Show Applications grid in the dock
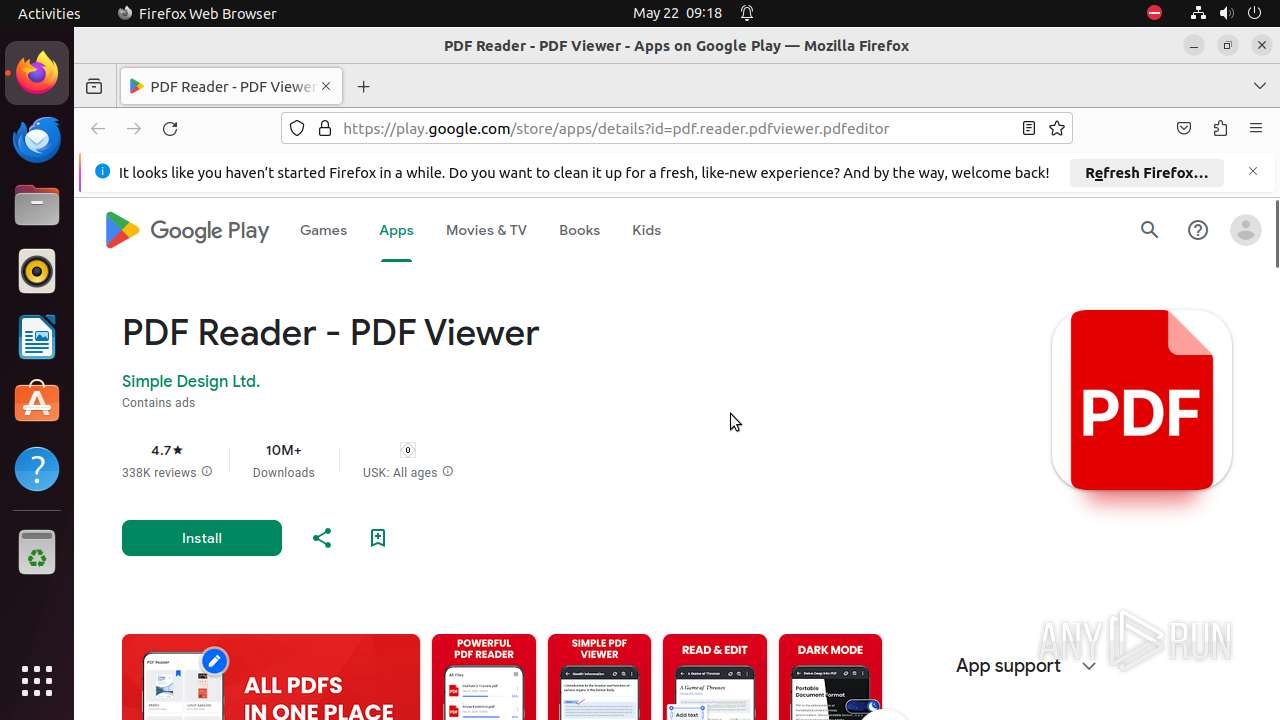 coord(37,681)
